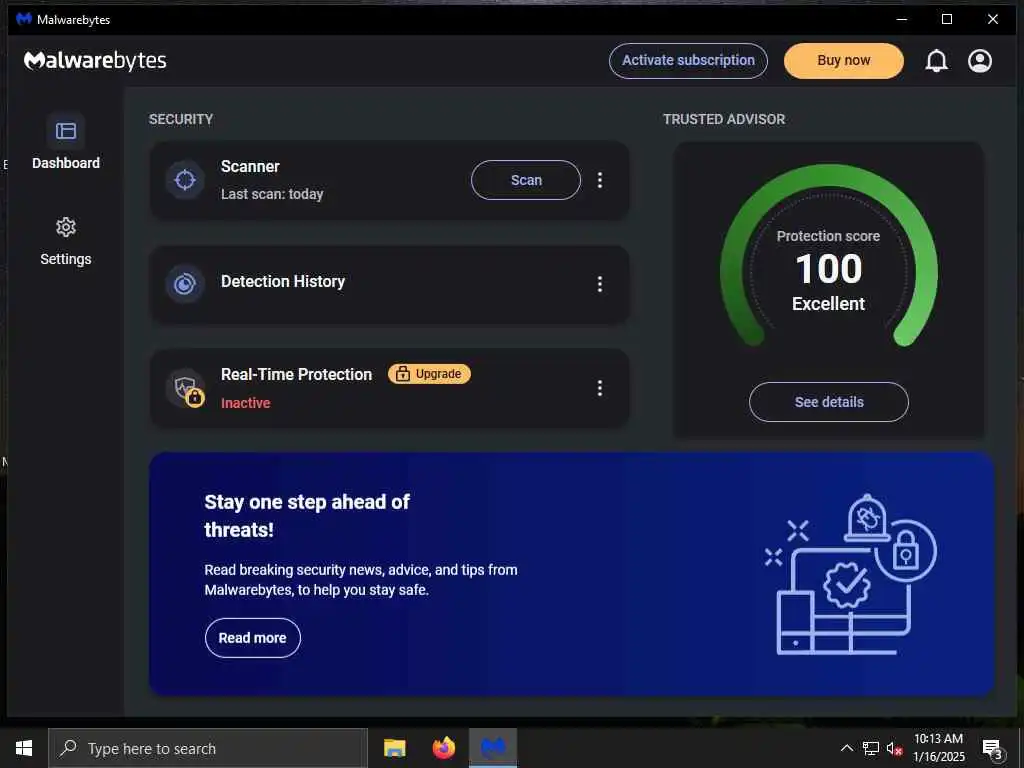Click the taskbar clock and date
Image resolution: width=1024 pixels, height=768 pixels.
click(938, 748)
